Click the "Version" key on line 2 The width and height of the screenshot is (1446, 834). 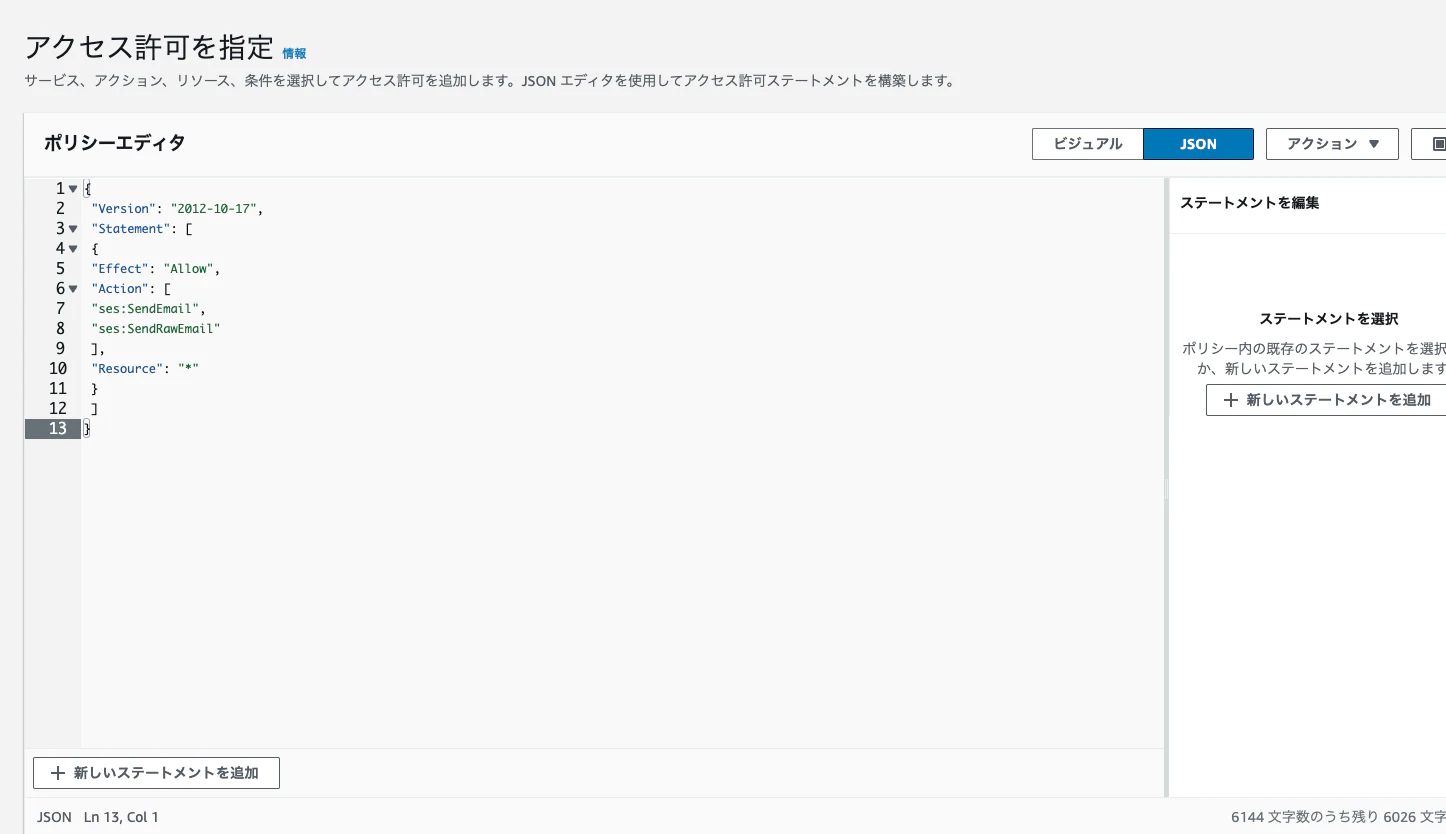point(124,209)
